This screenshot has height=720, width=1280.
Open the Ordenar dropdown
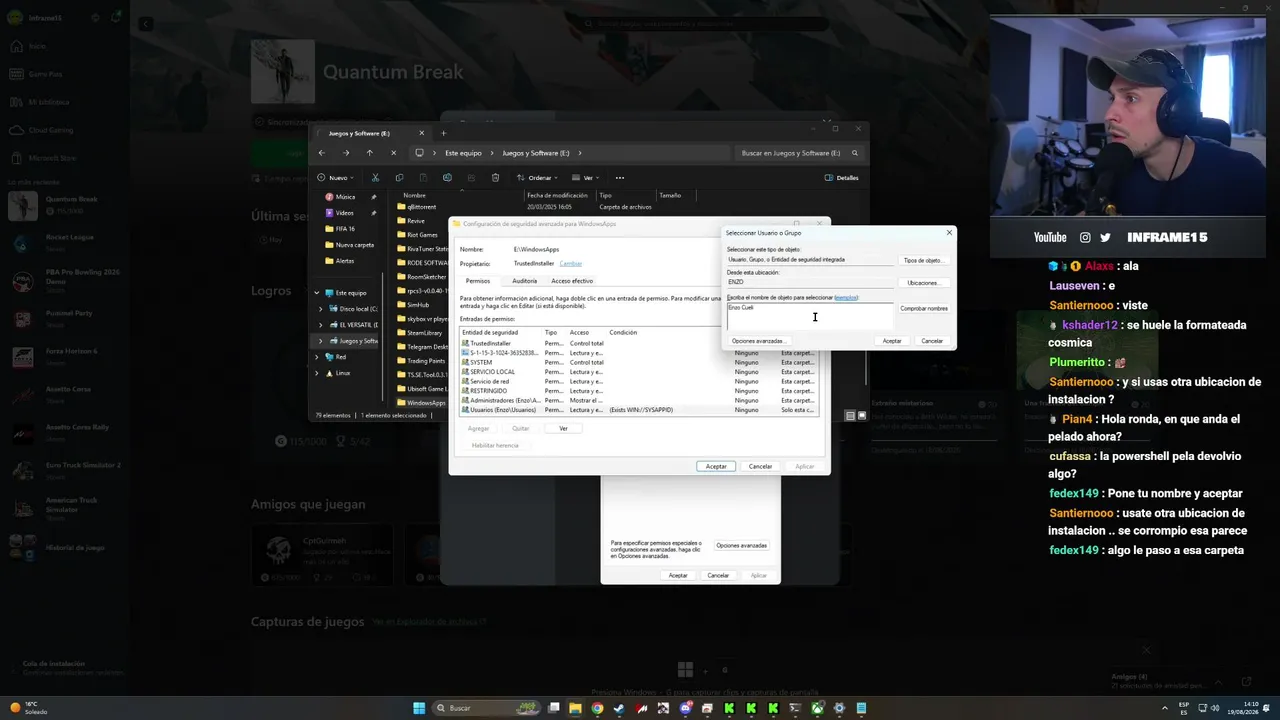point(537,178)
